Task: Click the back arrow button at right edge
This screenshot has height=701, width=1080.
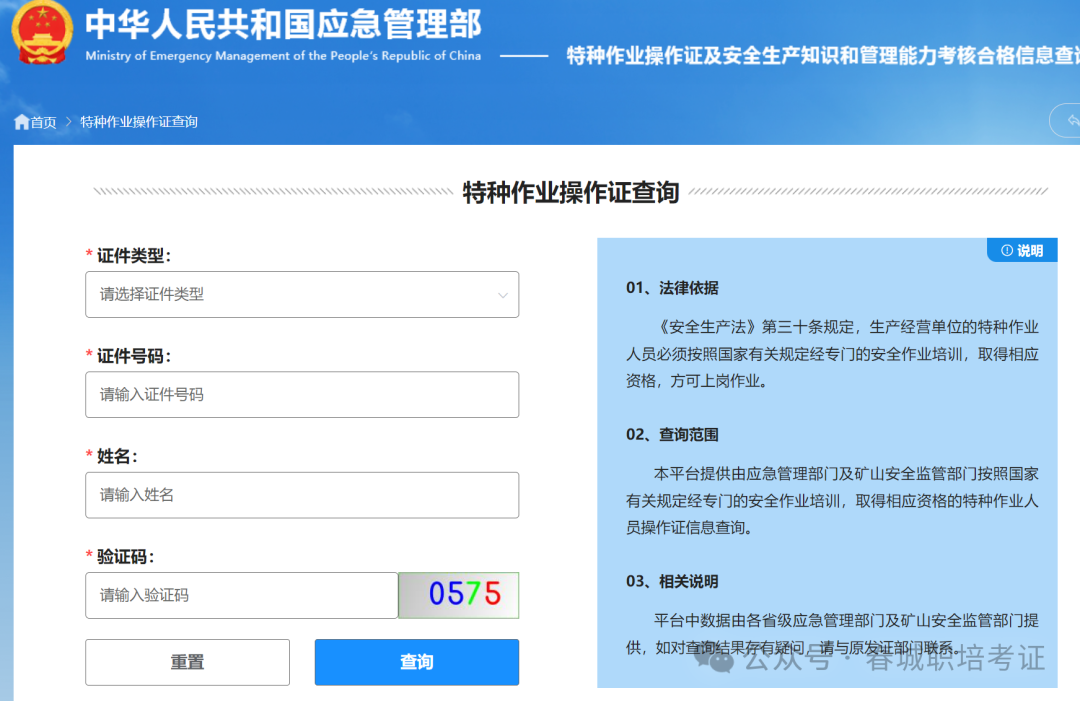Action: coord(1066,121)
